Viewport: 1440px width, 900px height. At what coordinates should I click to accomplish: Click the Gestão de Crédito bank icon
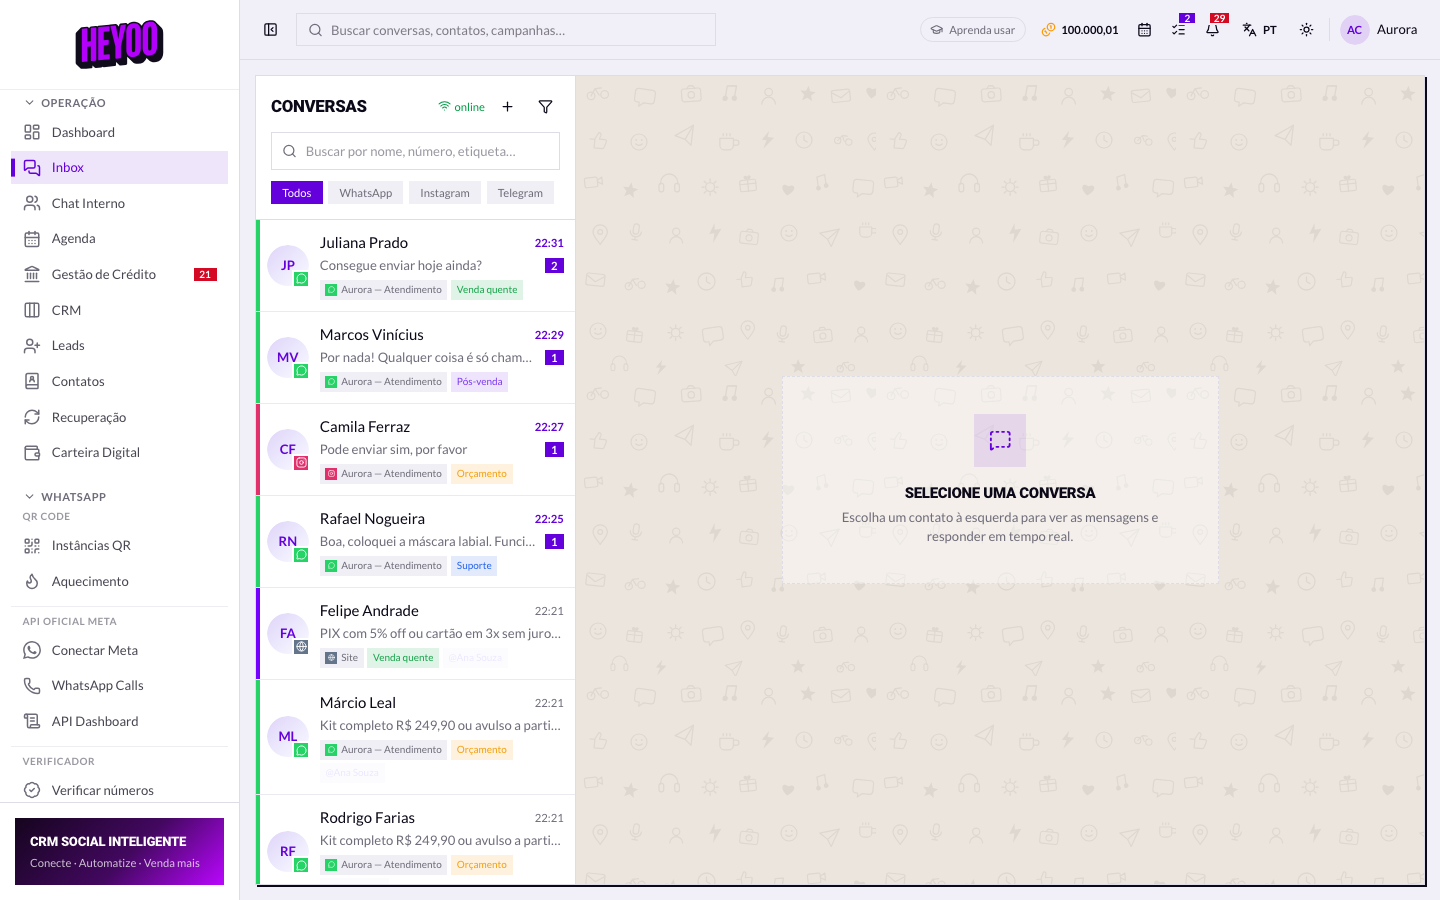32,274
